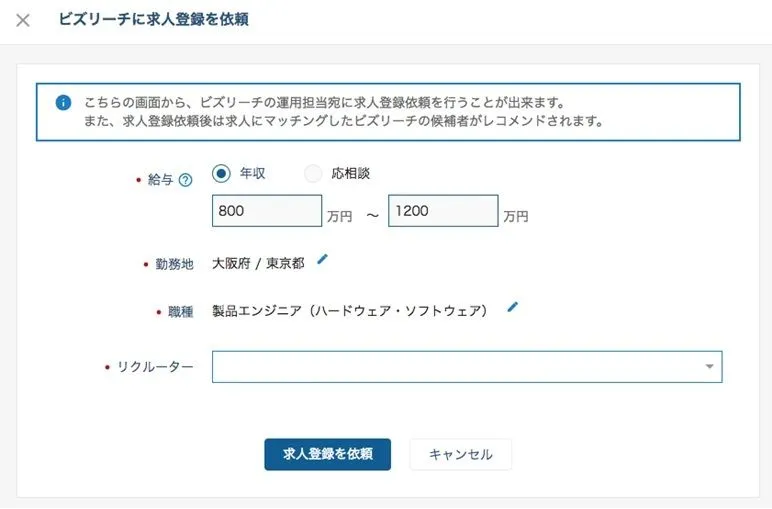Click the ビズリーチに求人登録を依頼 dialog title
This screenshot has width=772, height=509.
pos(154,20)
